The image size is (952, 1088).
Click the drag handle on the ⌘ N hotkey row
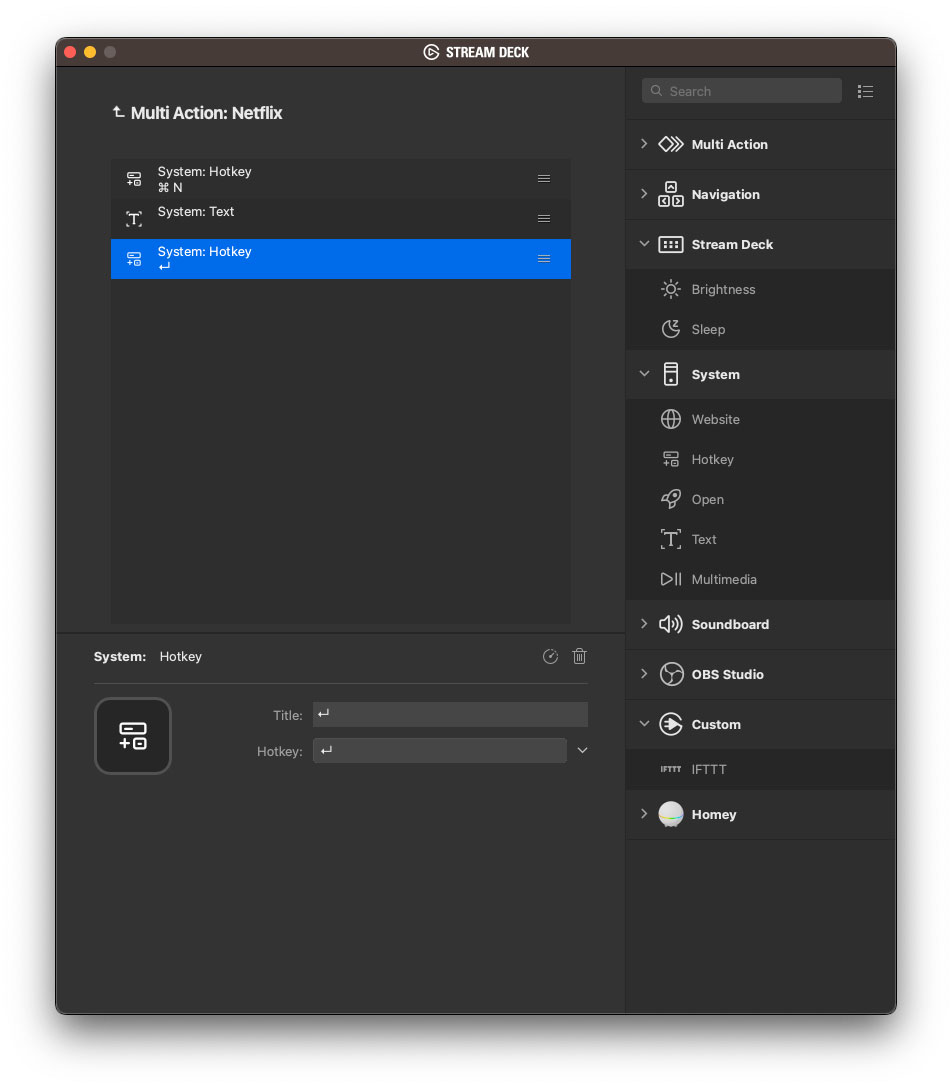[x=544, y=179]
